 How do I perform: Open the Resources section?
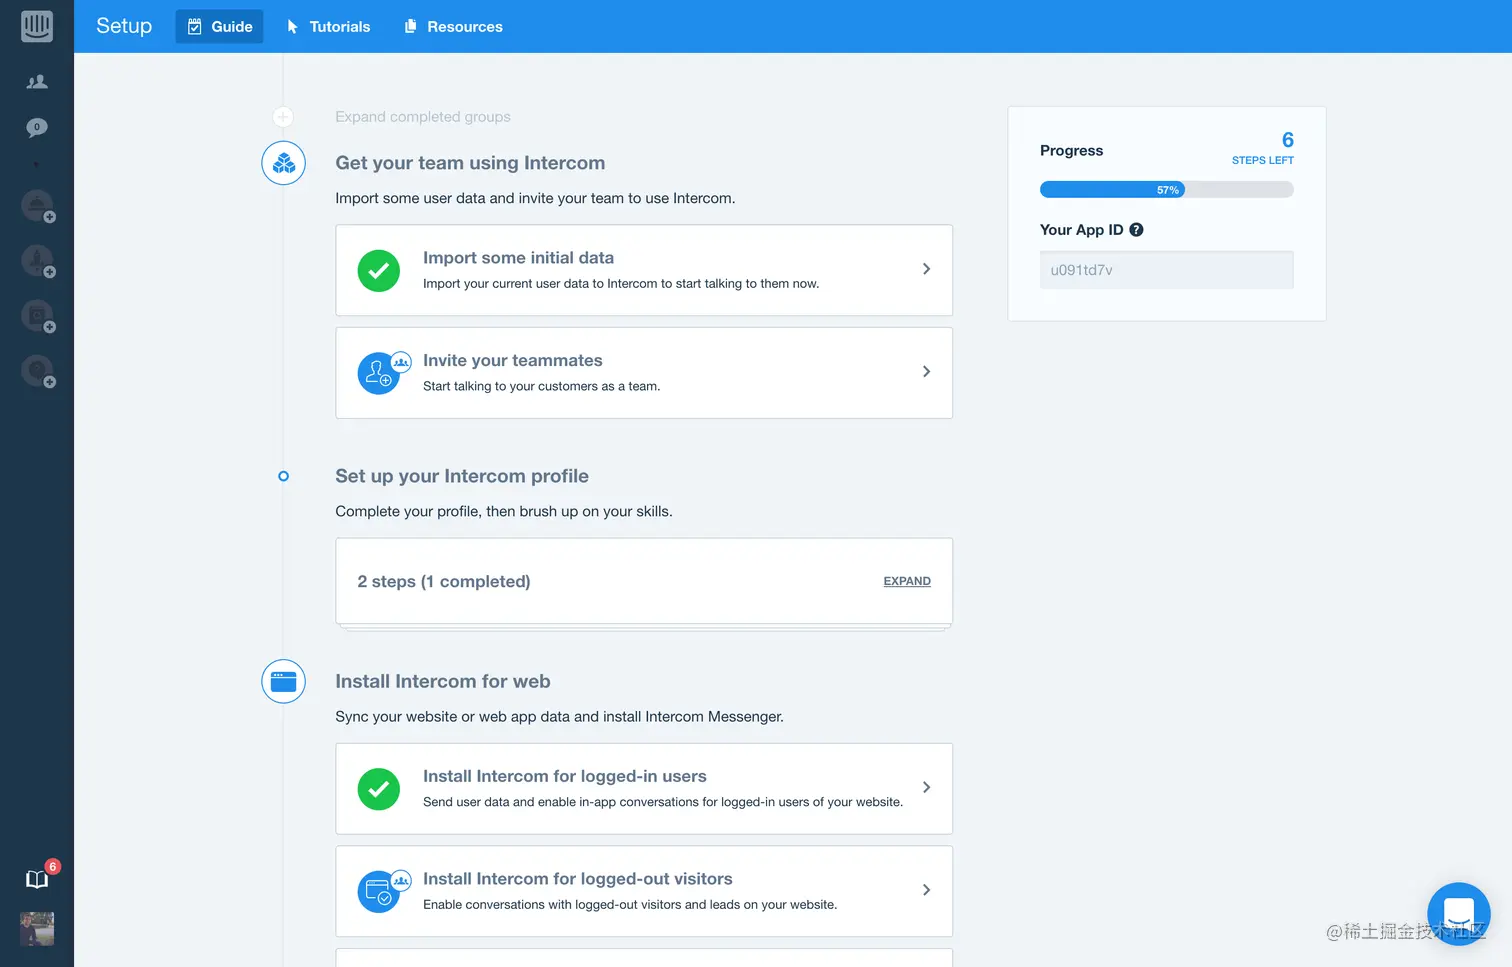tap(452, 26)
